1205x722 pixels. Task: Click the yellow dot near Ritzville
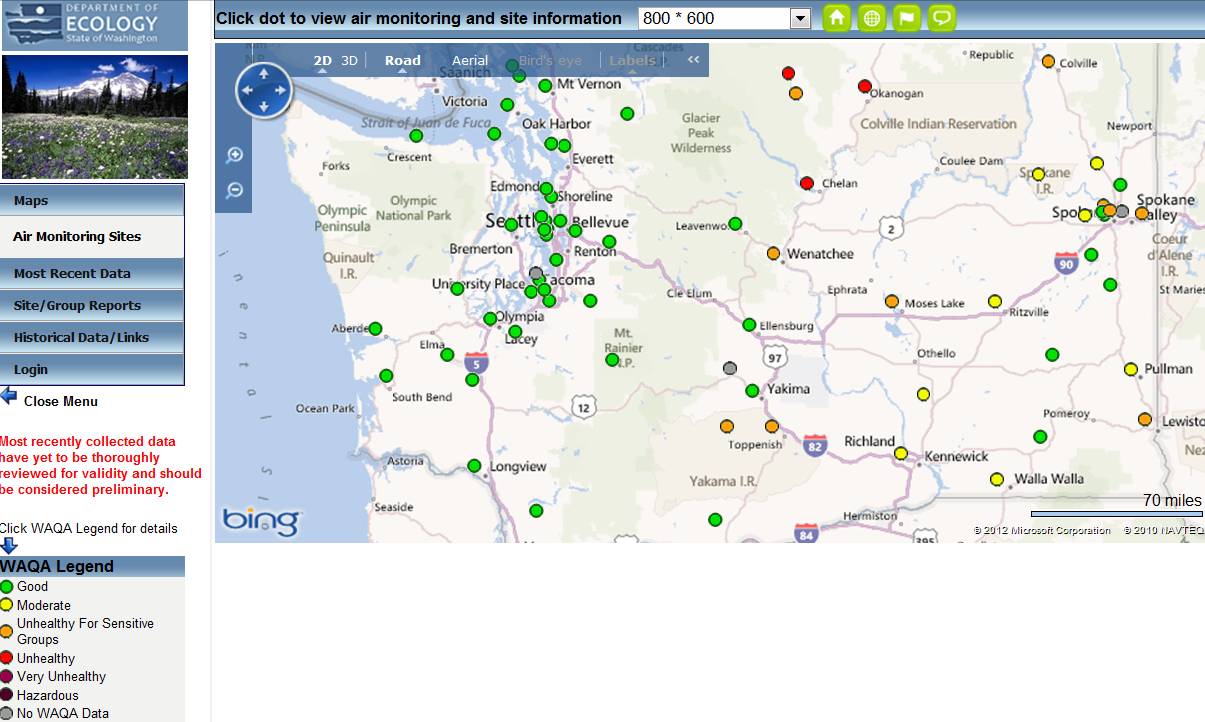(995, 301)
